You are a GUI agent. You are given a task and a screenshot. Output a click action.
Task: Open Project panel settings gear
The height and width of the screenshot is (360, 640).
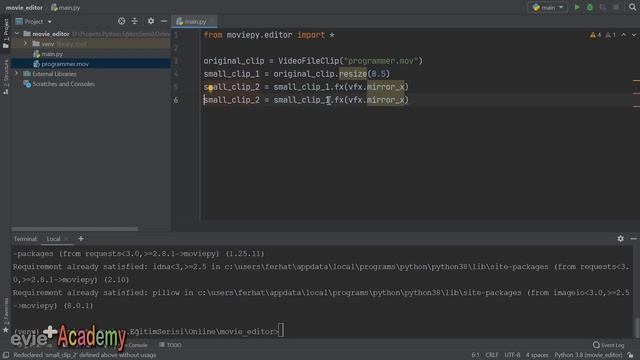click(x=151, y=21)
